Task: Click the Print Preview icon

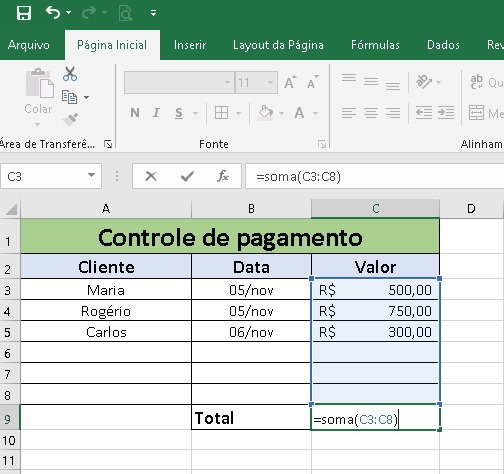Action: (x=125, y=13)
